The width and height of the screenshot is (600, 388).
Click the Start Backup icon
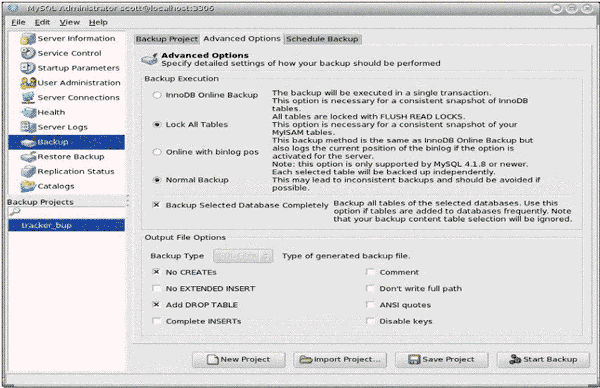point(515,359)
